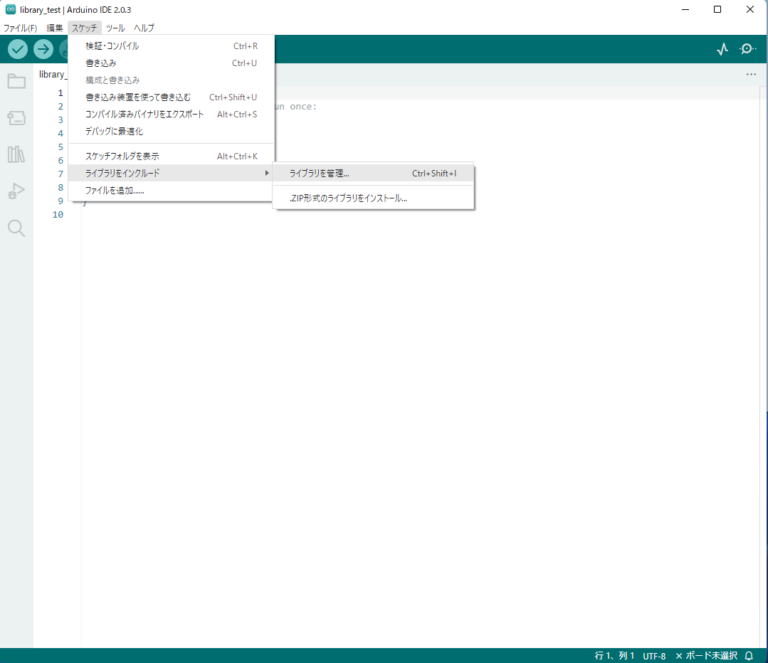
Task: Open the editor tab overflow ellipsis menu
Action: pos(751,75)
